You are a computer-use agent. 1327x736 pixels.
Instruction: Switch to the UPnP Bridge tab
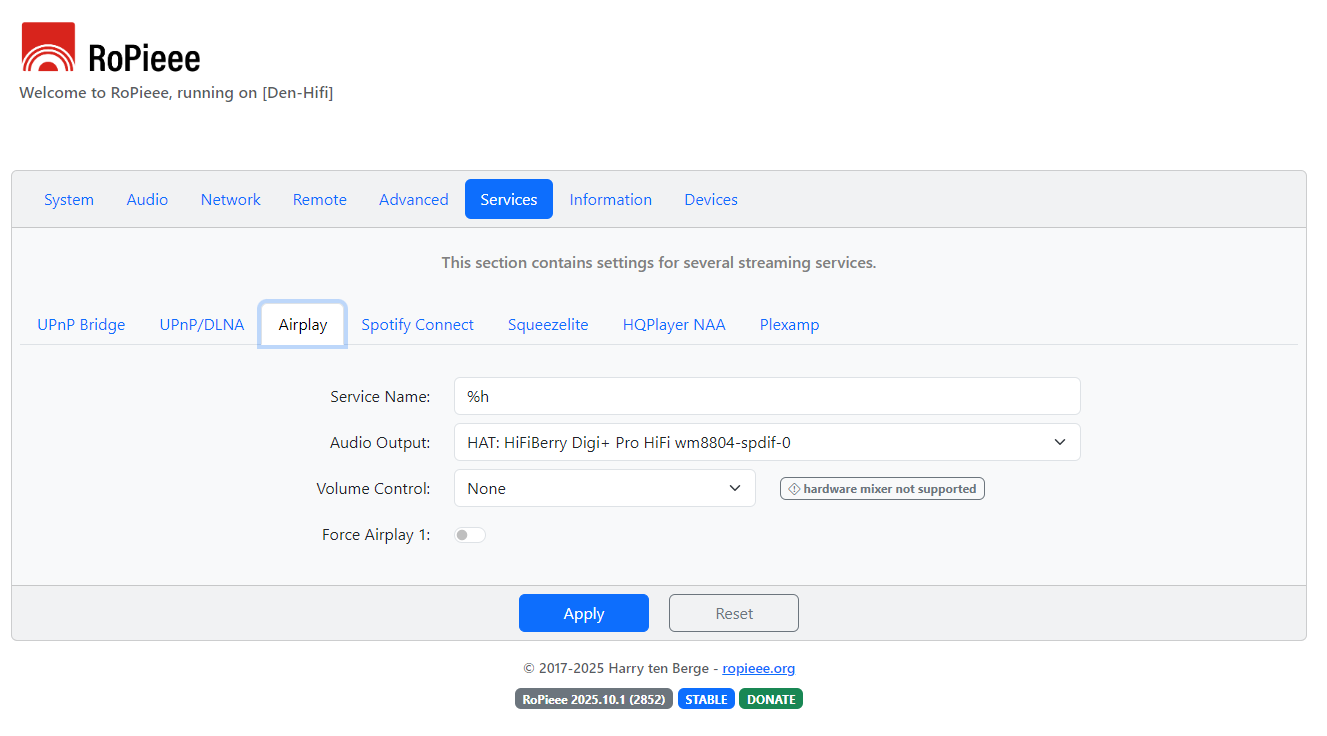pos(81,325)
